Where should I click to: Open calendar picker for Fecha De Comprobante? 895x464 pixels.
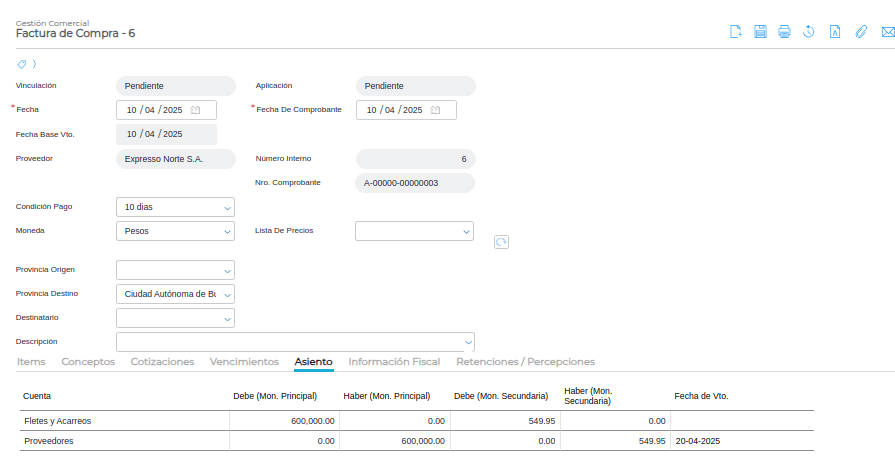[x=436, y=110]
